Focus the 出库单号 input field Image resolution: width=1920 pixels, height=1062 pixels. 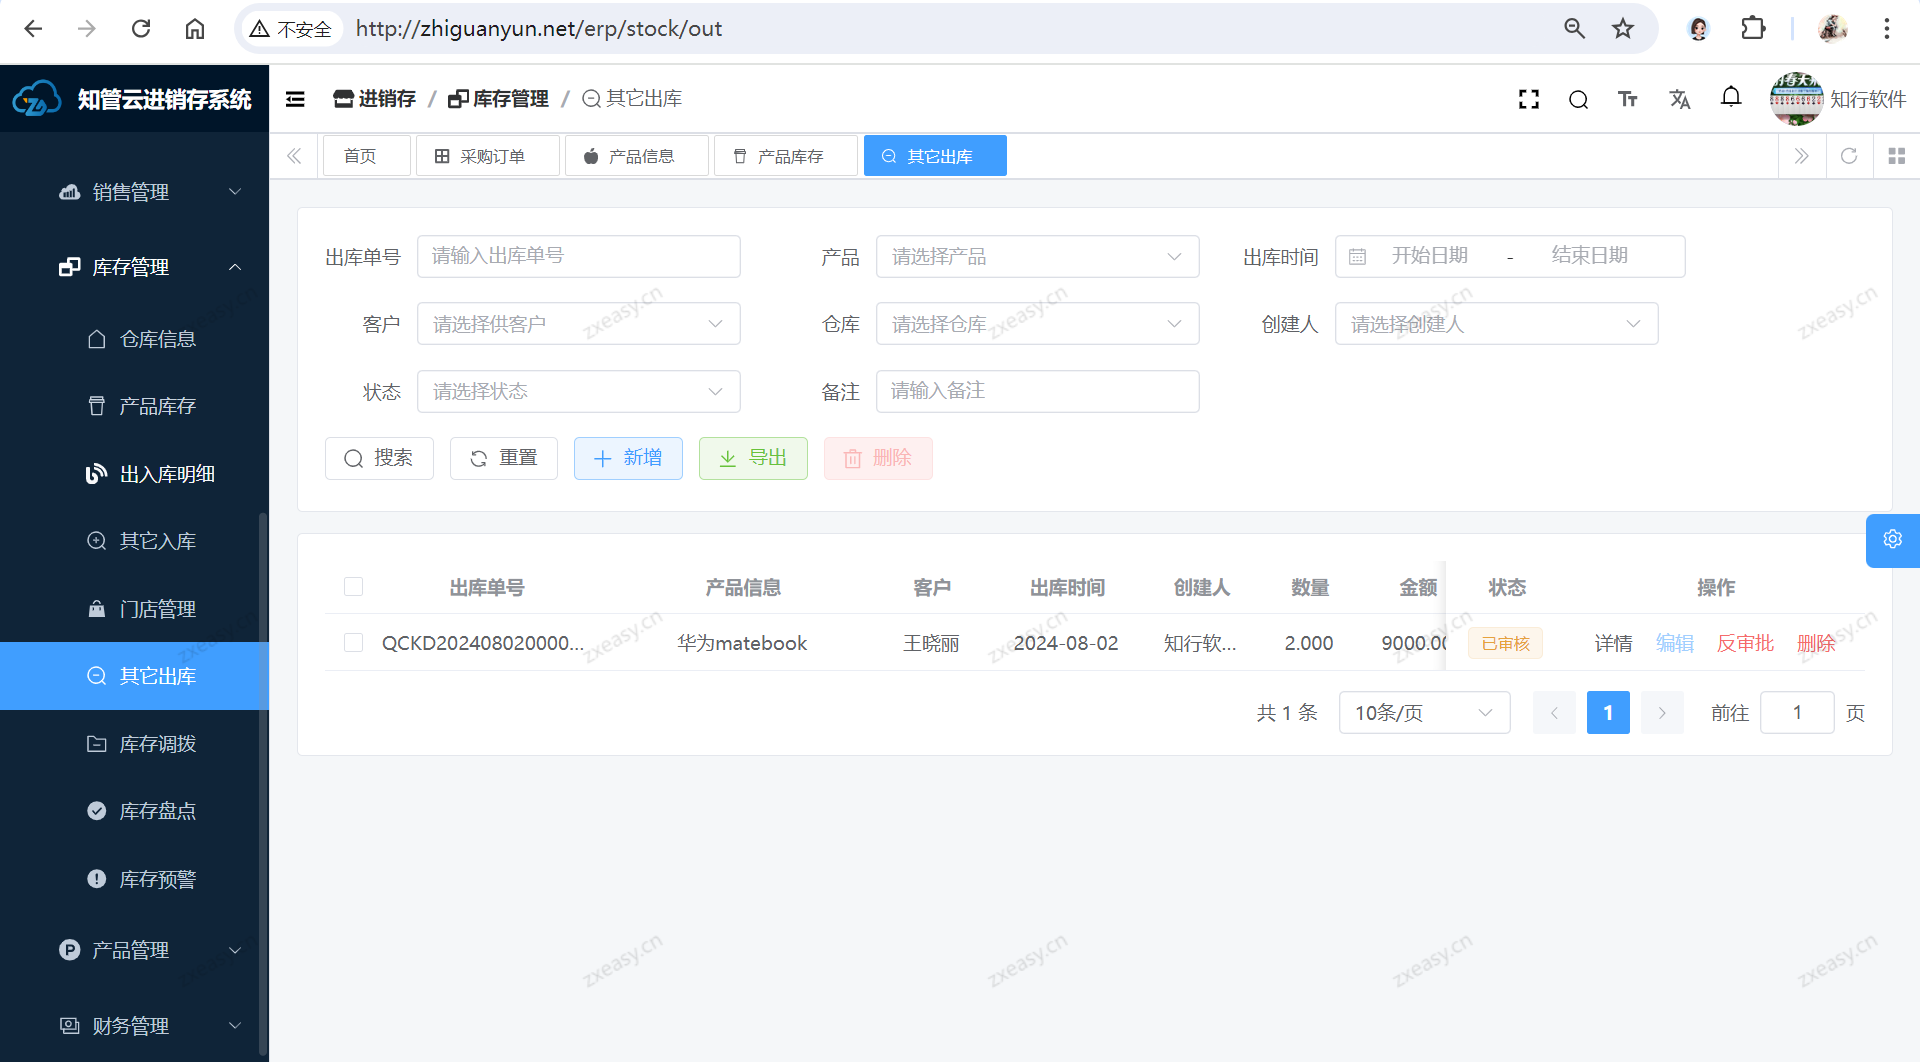point(578,257)
